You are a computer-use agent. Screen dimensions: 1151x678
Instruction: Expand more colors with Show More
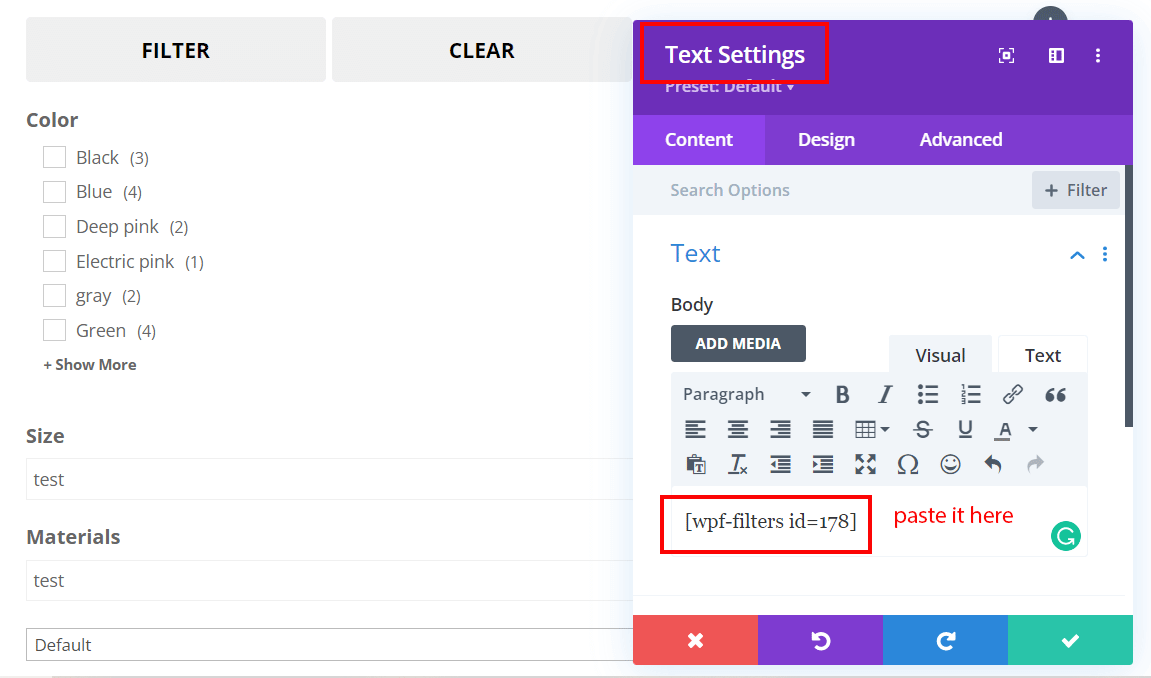point(90,365)
